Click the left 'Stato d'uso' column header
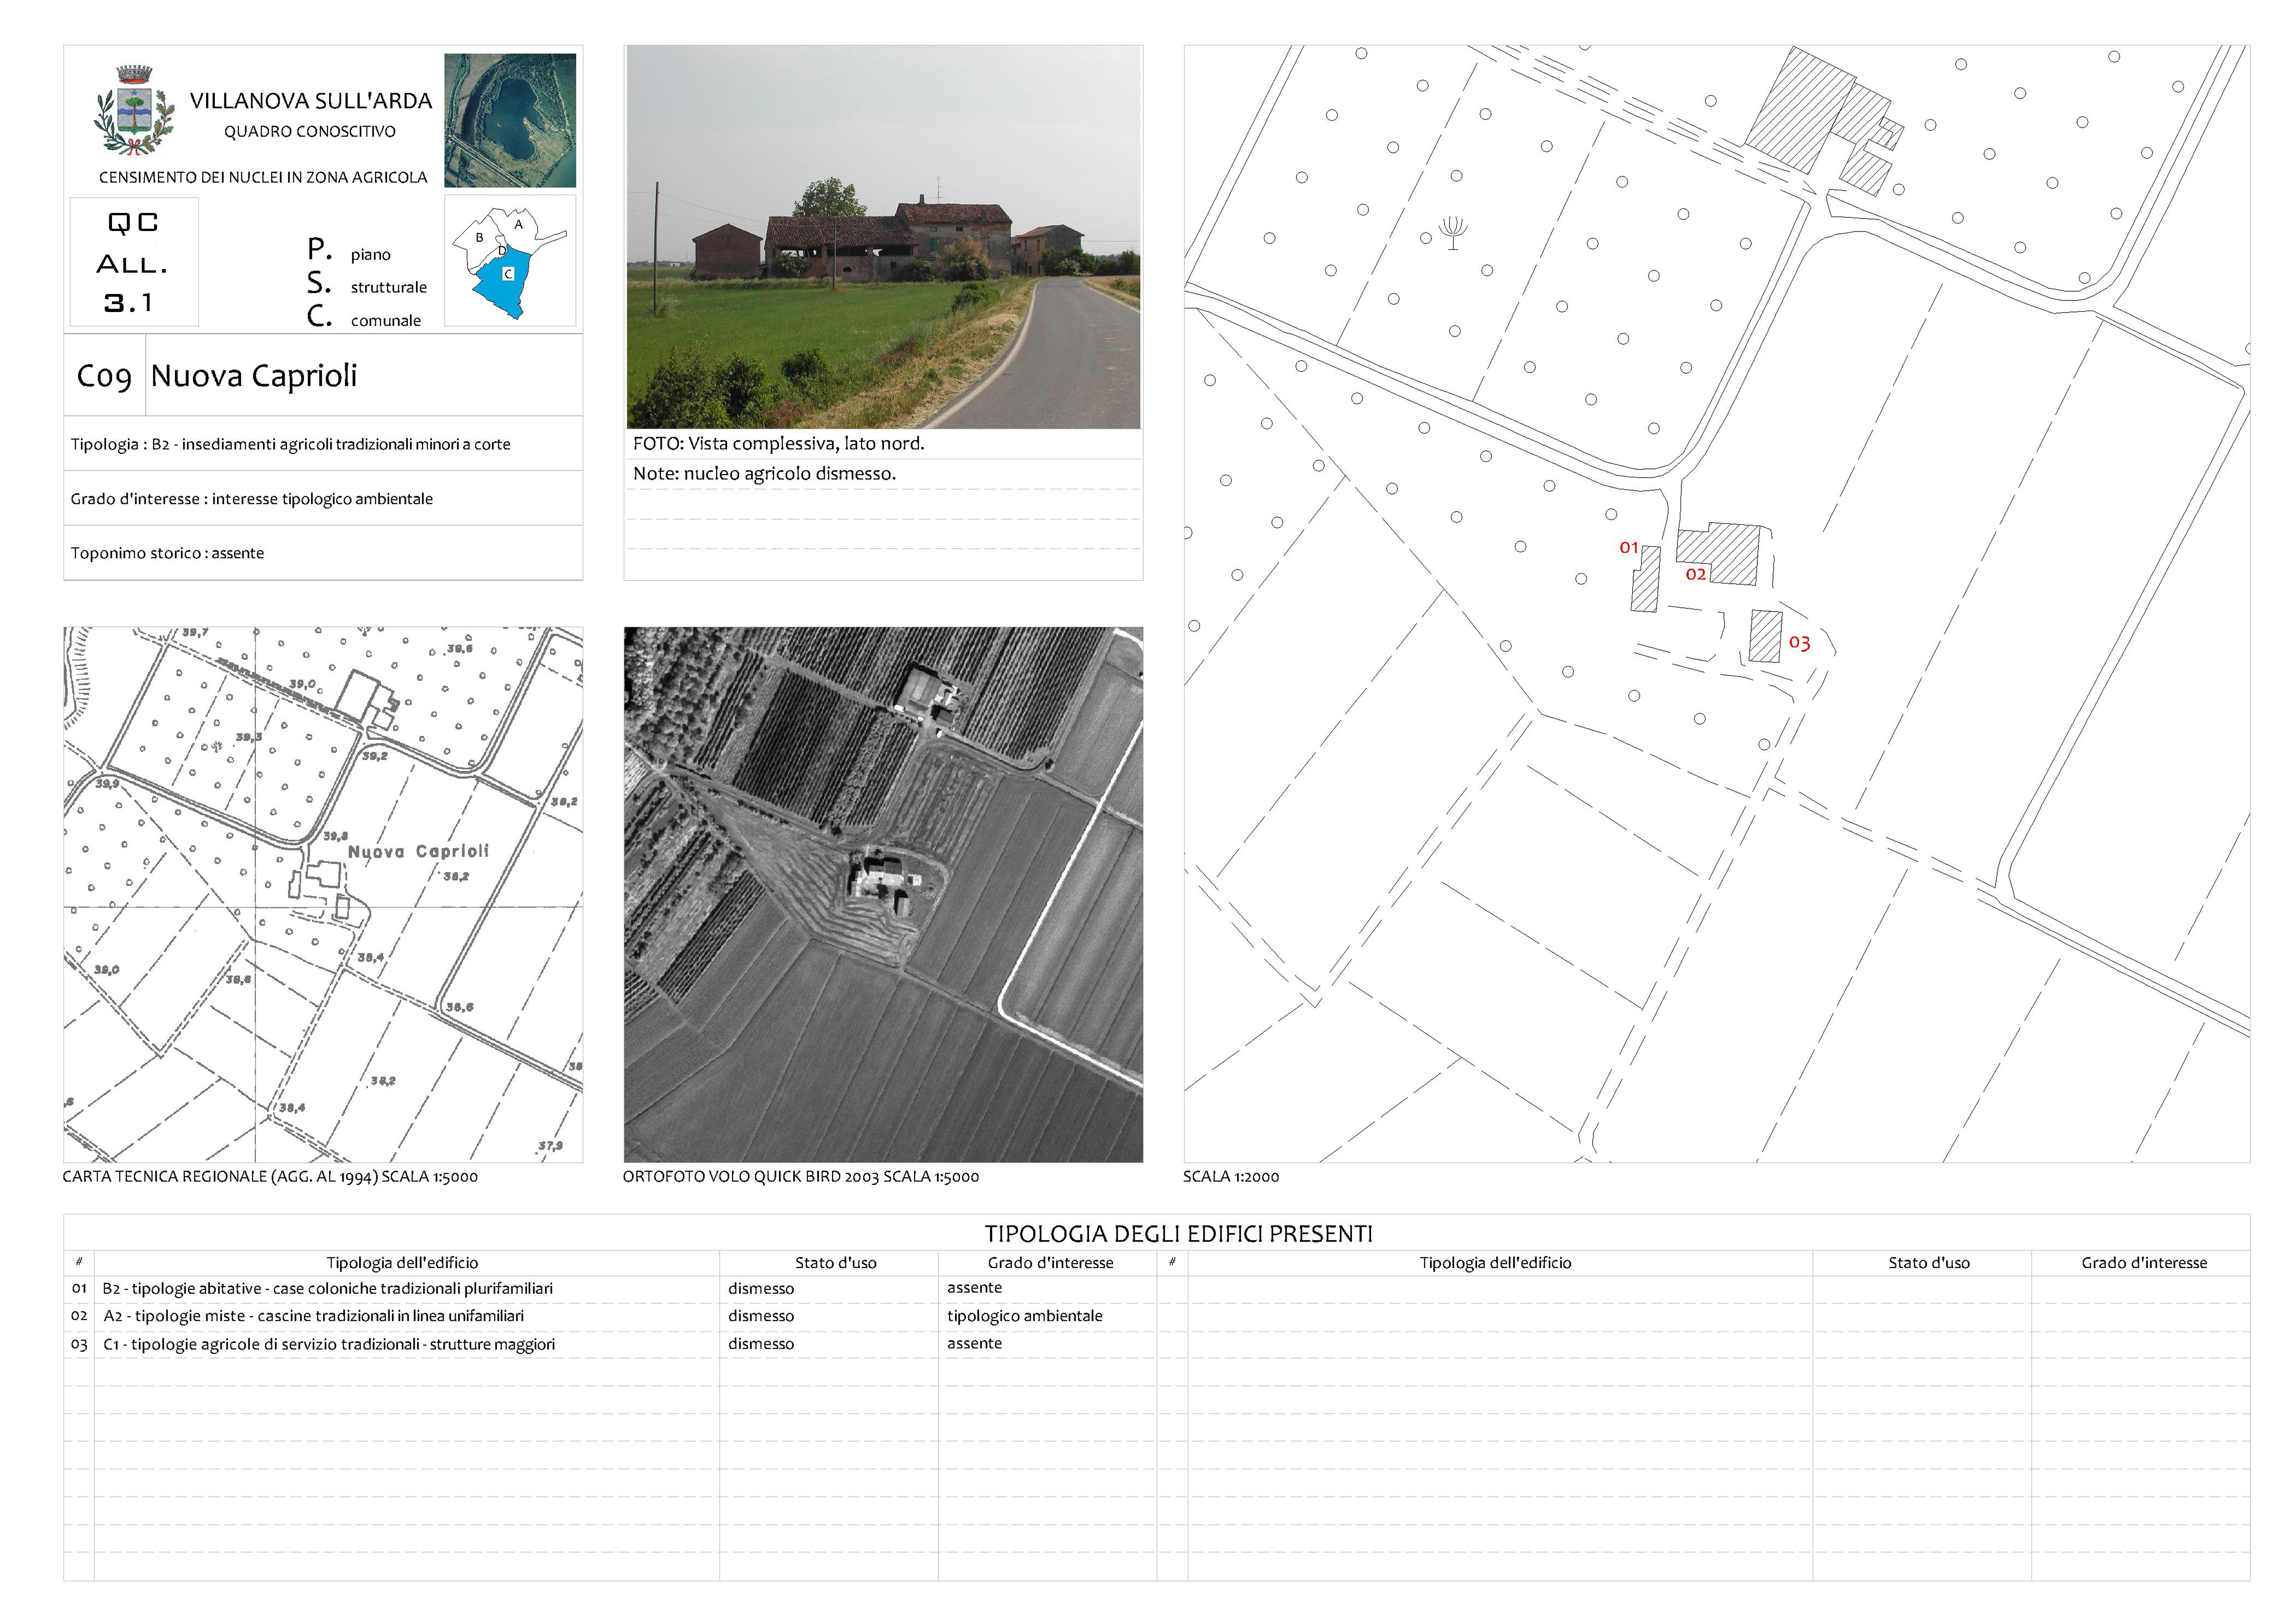This screenshot has height=1624, width=2296. point(836,1263)
